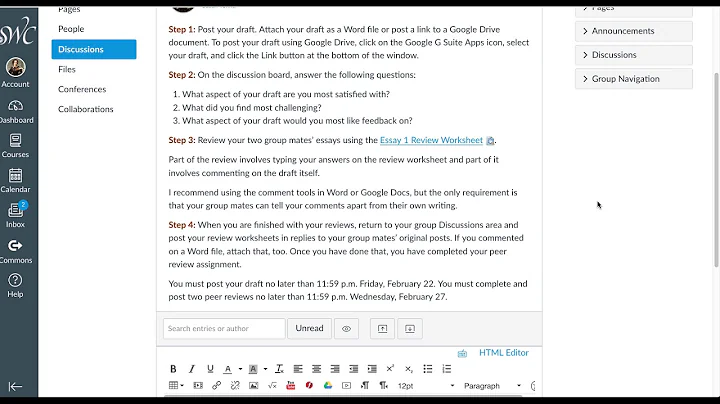The image size is (720, 404).
Task: Apply subscript formatting
Action: point(409,369)
